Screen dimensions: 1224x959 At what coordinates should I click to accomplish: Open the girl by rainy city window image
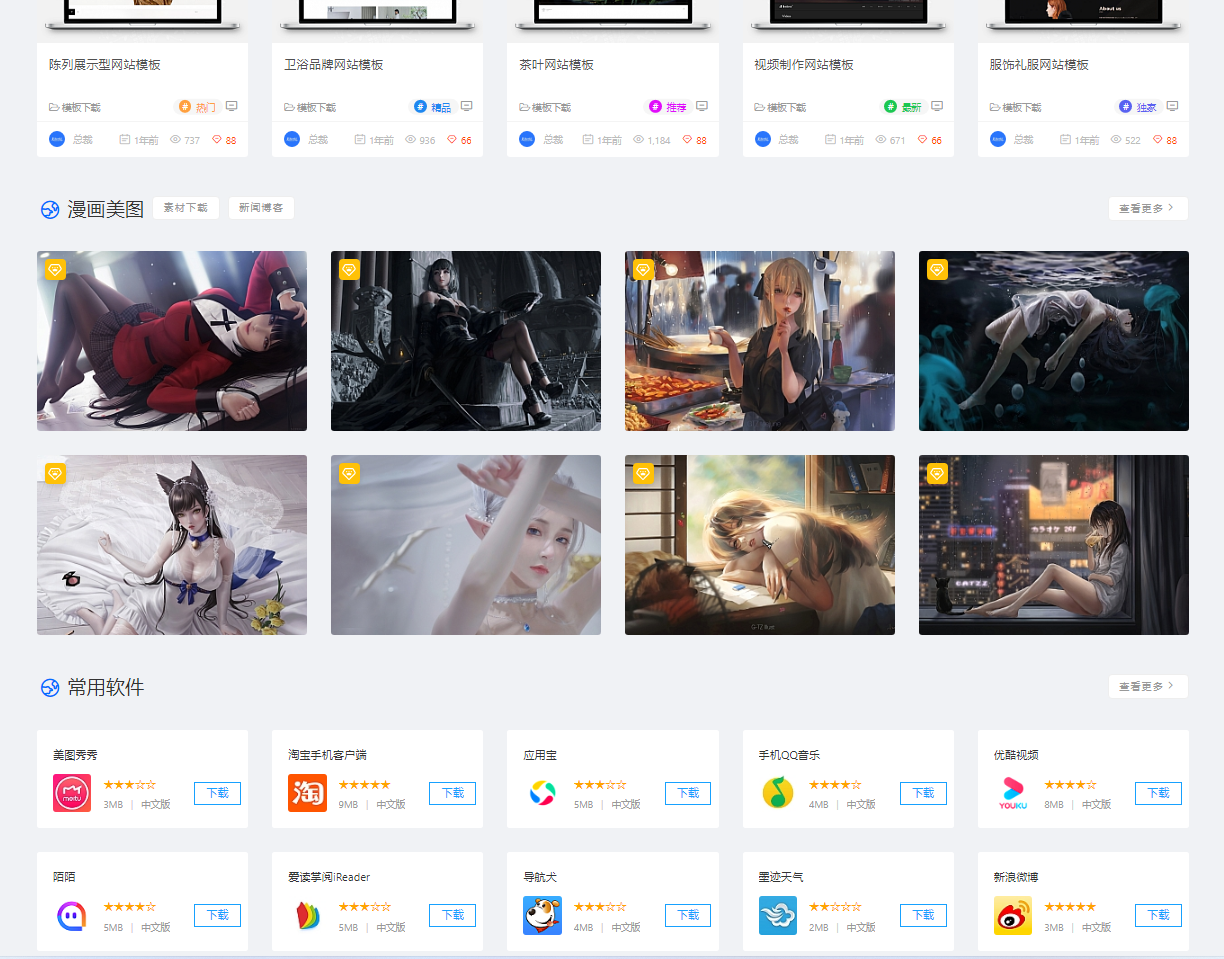tap(1054, 545)
